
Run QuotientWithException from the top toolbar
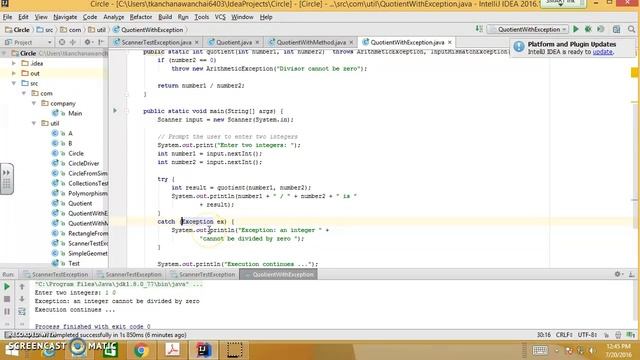pyautogui.click(x=576, y=29)
